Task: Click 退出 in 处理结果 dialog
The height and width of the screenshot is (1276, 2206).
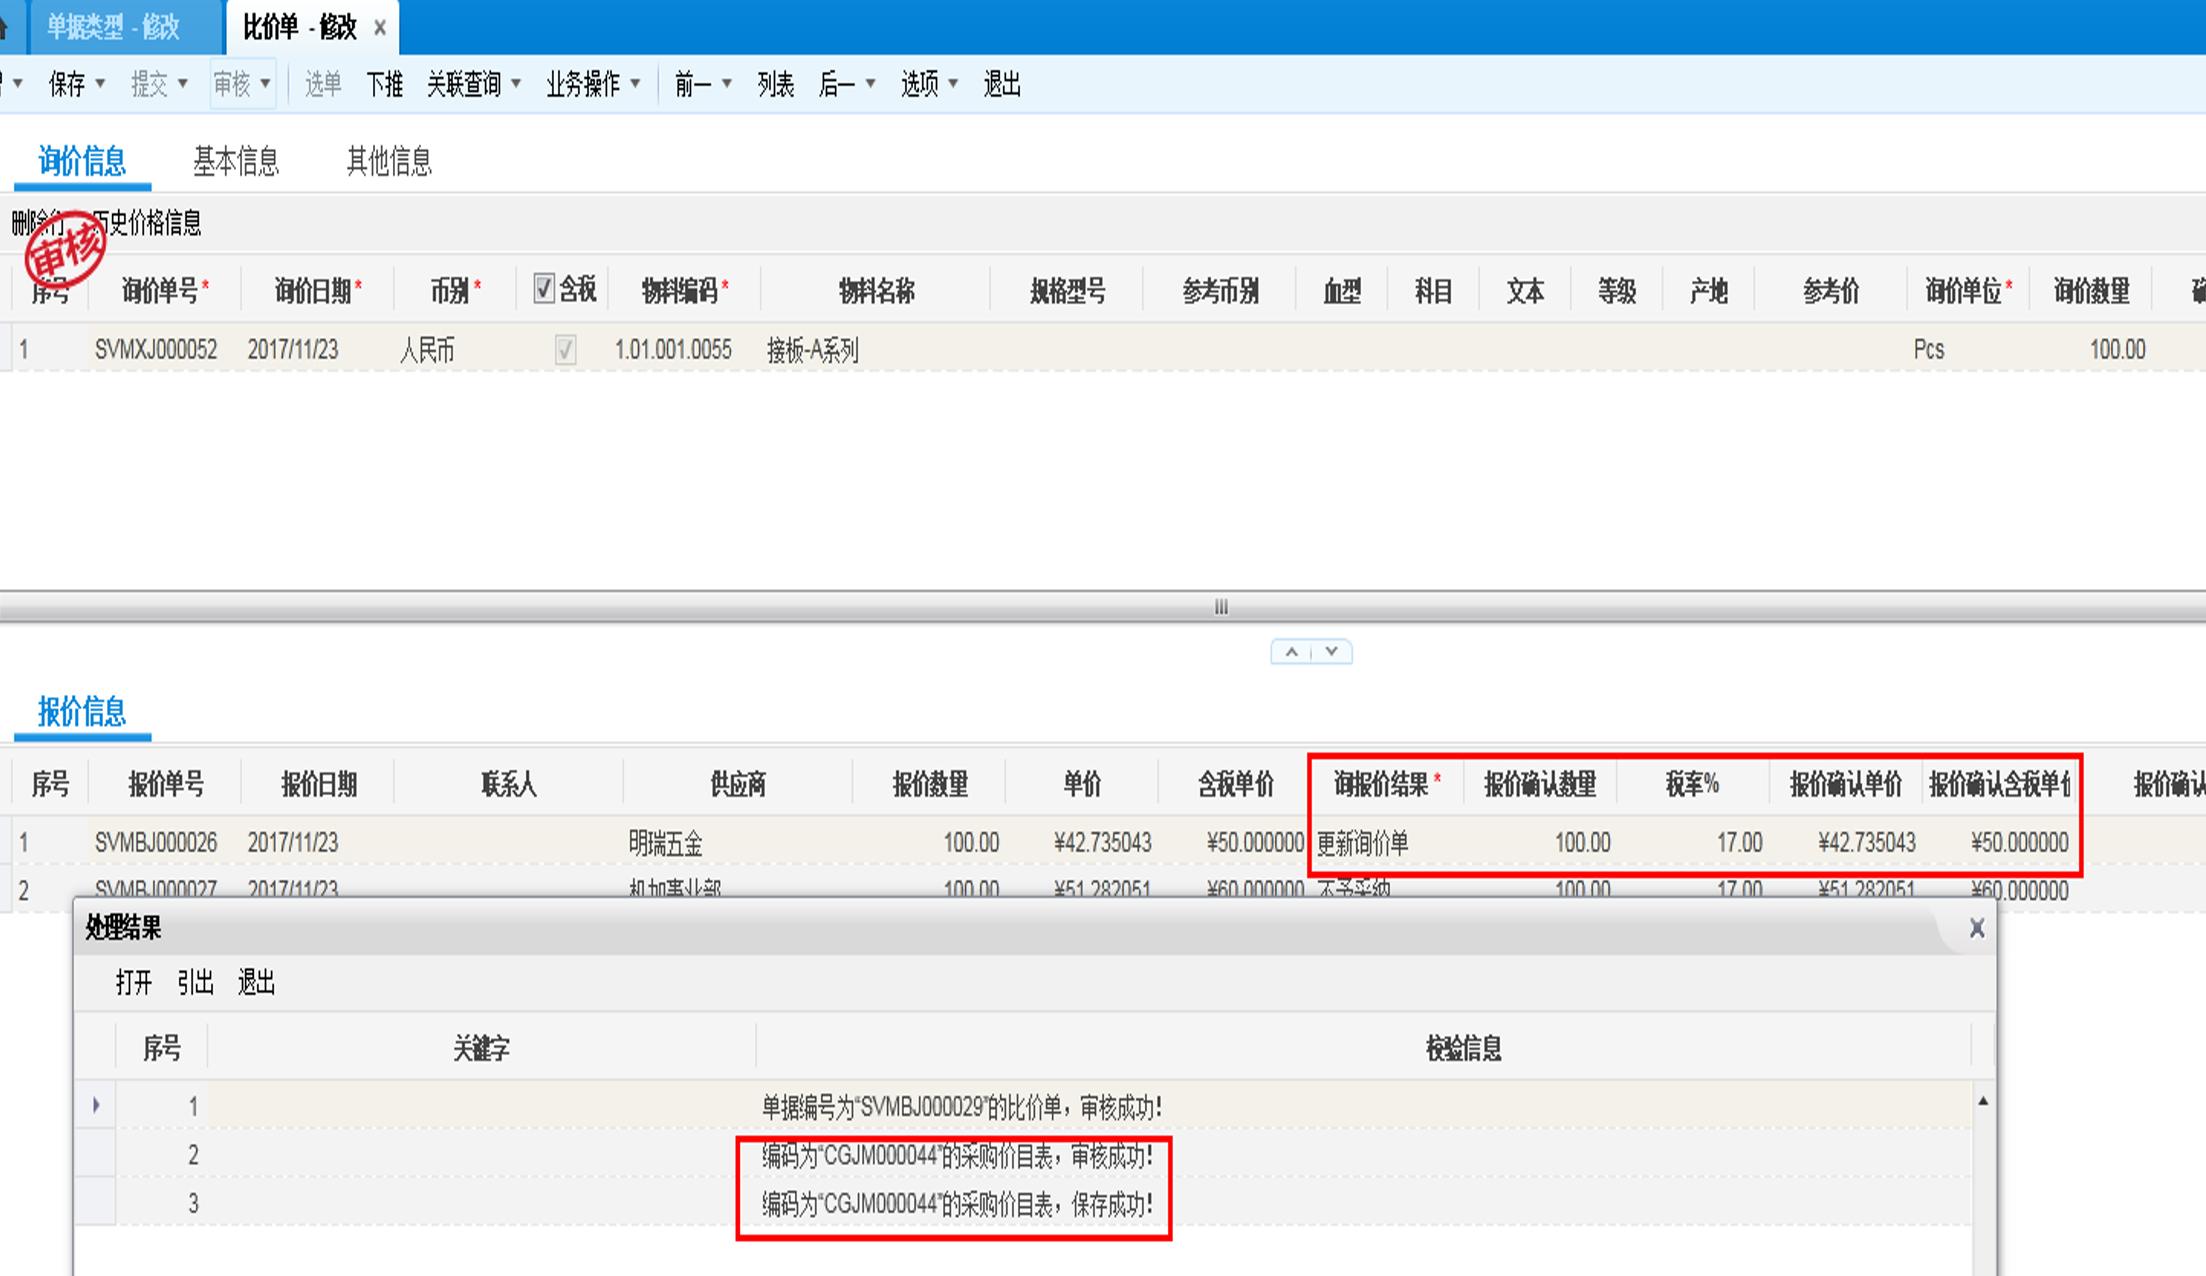Action: [256, 983]
